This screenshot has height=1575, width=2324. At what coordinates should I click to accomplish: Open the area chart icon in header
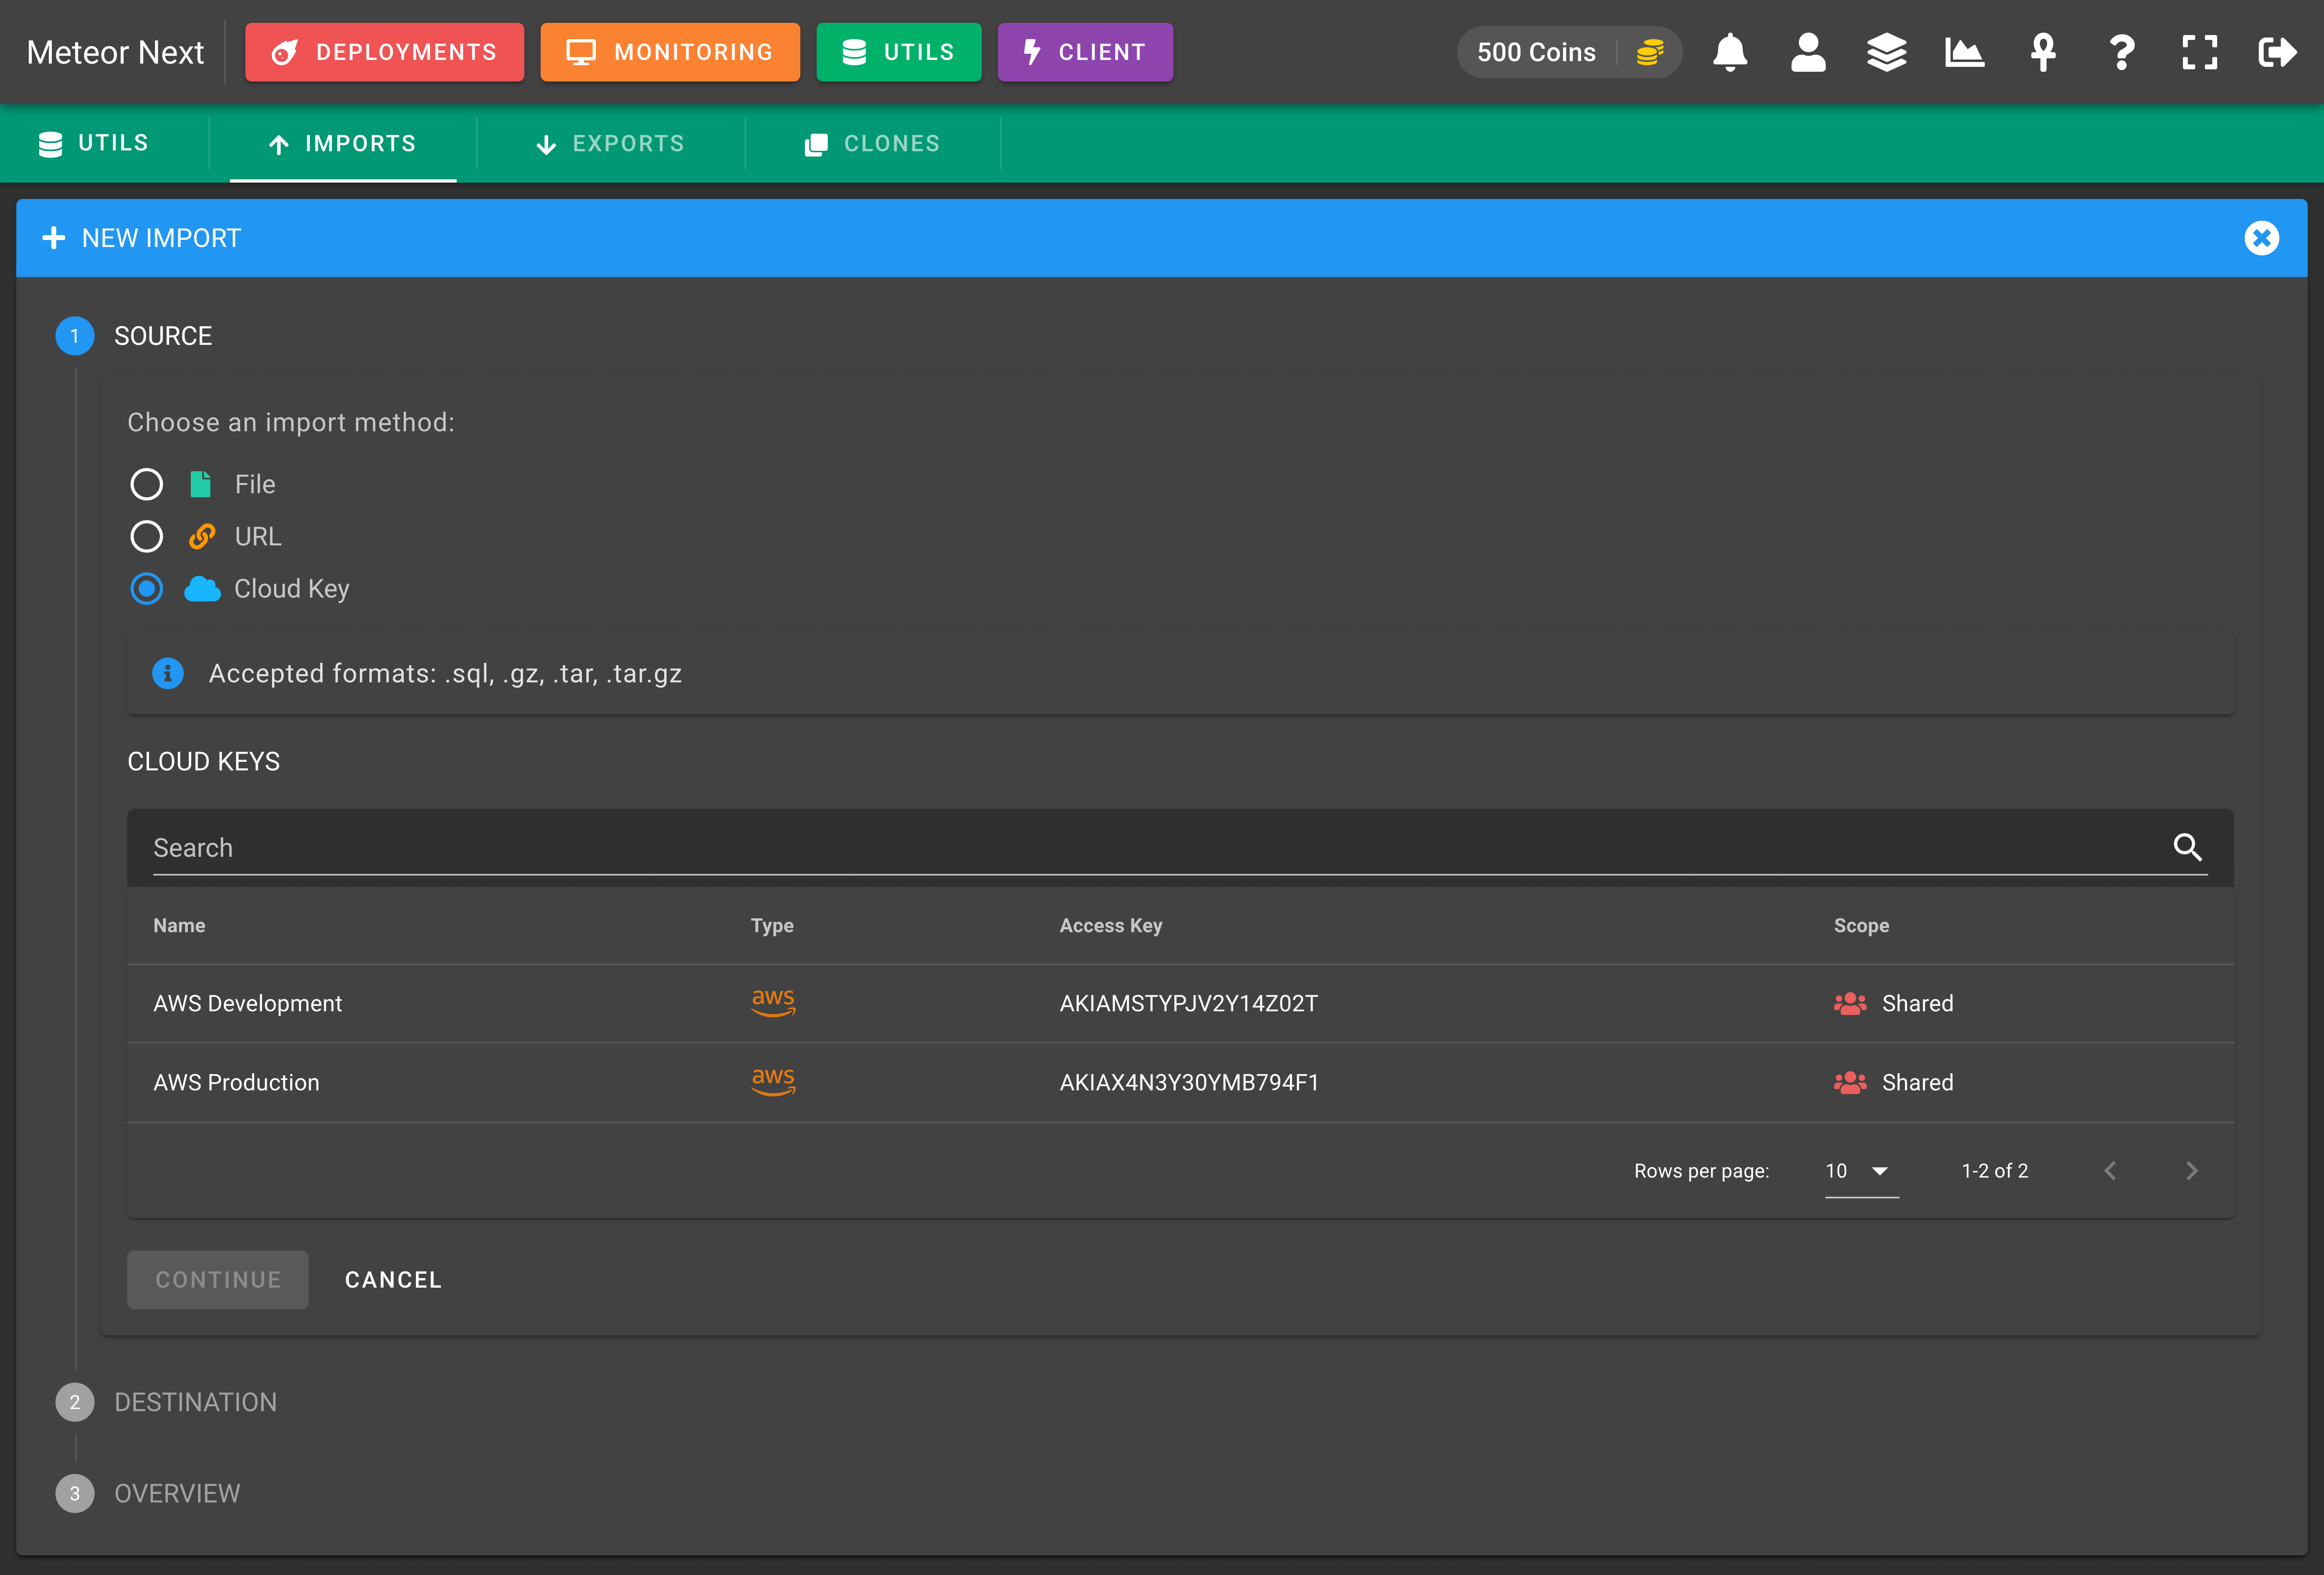(1964, 52)
